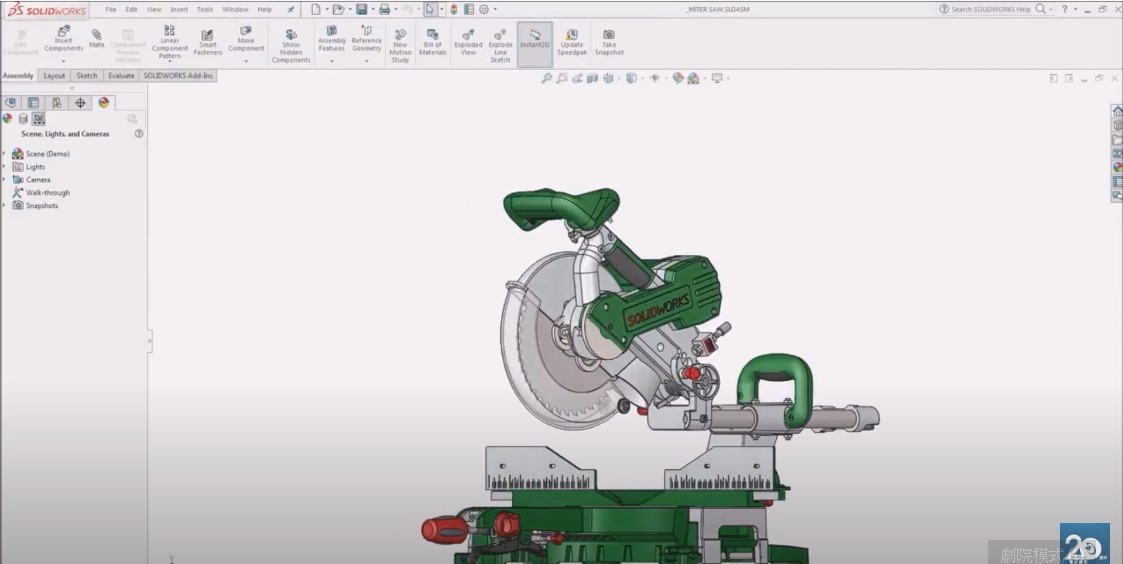Open PropertyManager tab
The width and height of the screenshot is (1123, 564).
(33, 102)
